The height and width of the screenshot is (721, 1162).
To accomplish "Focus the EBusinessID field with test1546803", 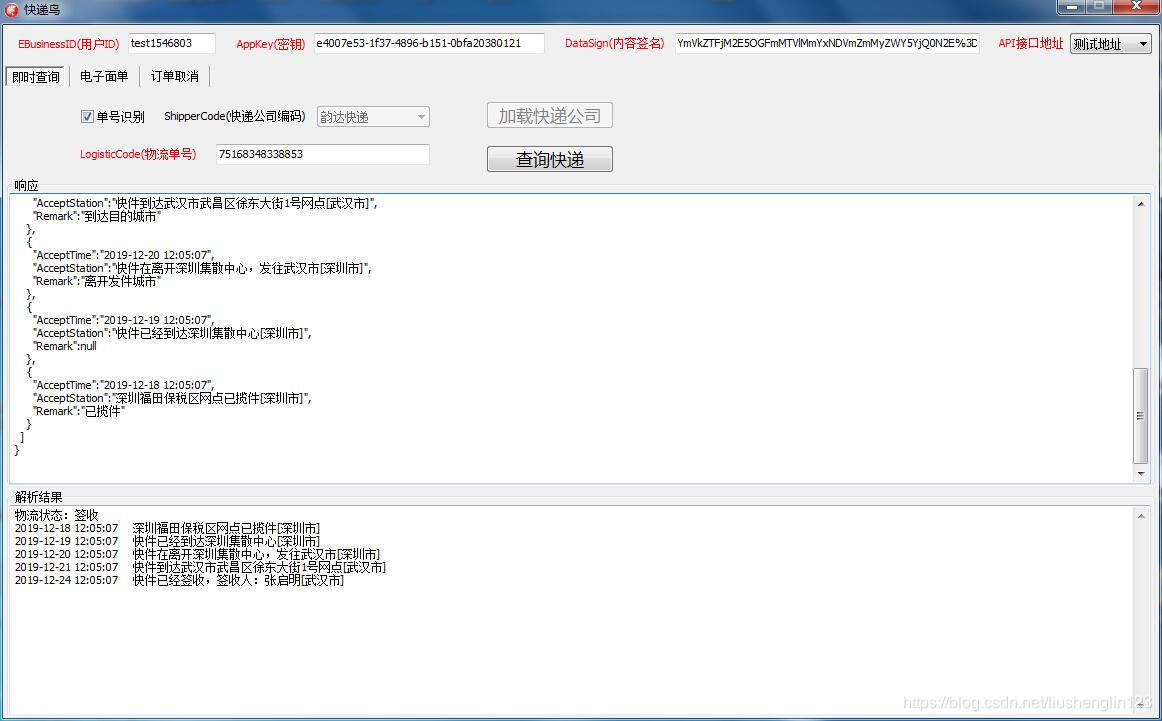I will pos(172,43).
